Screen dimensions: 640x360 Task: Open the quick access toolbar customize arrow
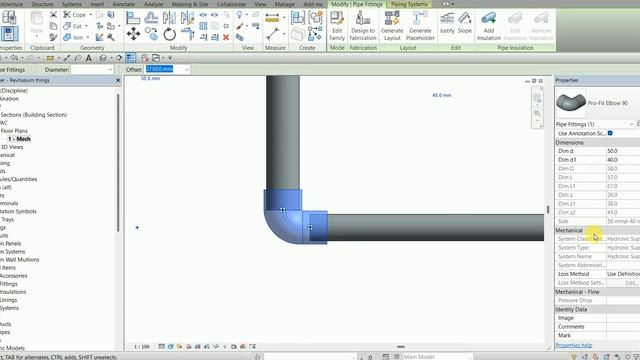click(170, 58)
